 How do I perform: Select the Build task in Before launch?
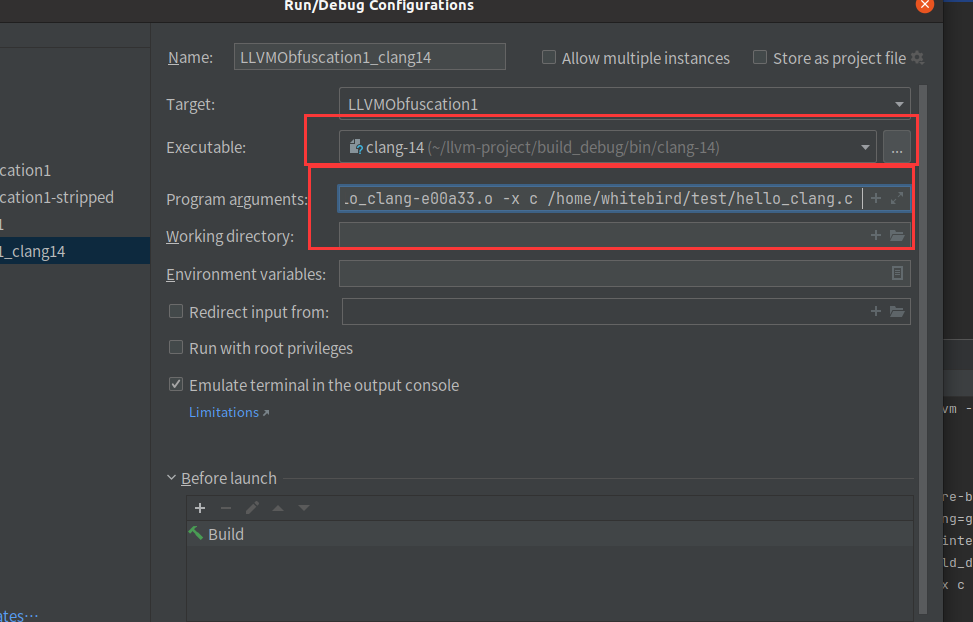coord(549,534)
